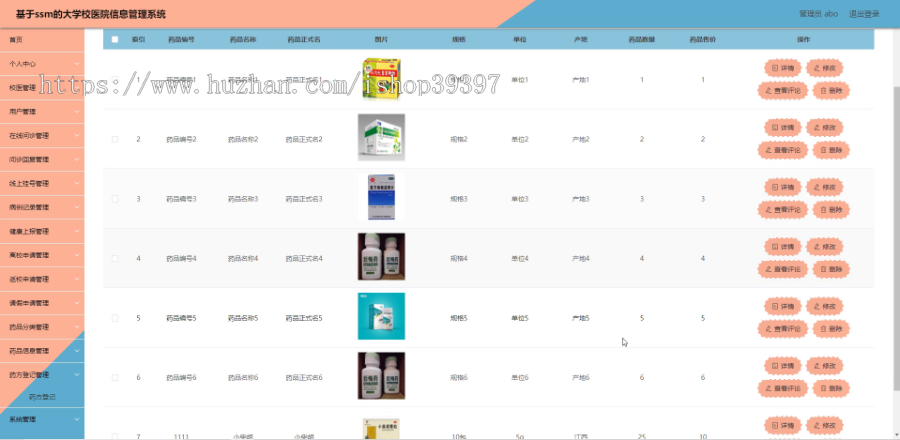The width and height of the screenshot is (900, 440).
Task: Open 详情 for the row 药品编号5
Action: pyautogui.click(x=782, y=306)
